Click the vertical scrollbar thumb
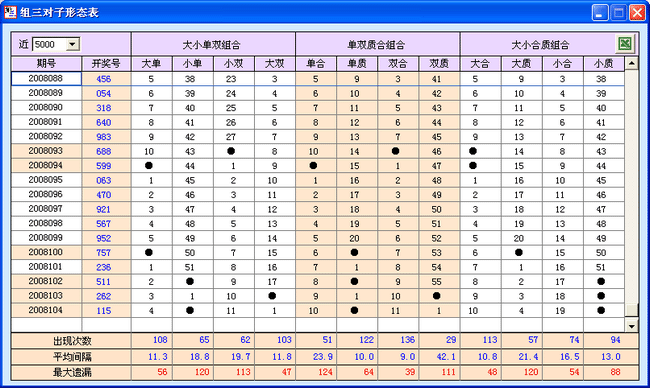 (631, 310)
